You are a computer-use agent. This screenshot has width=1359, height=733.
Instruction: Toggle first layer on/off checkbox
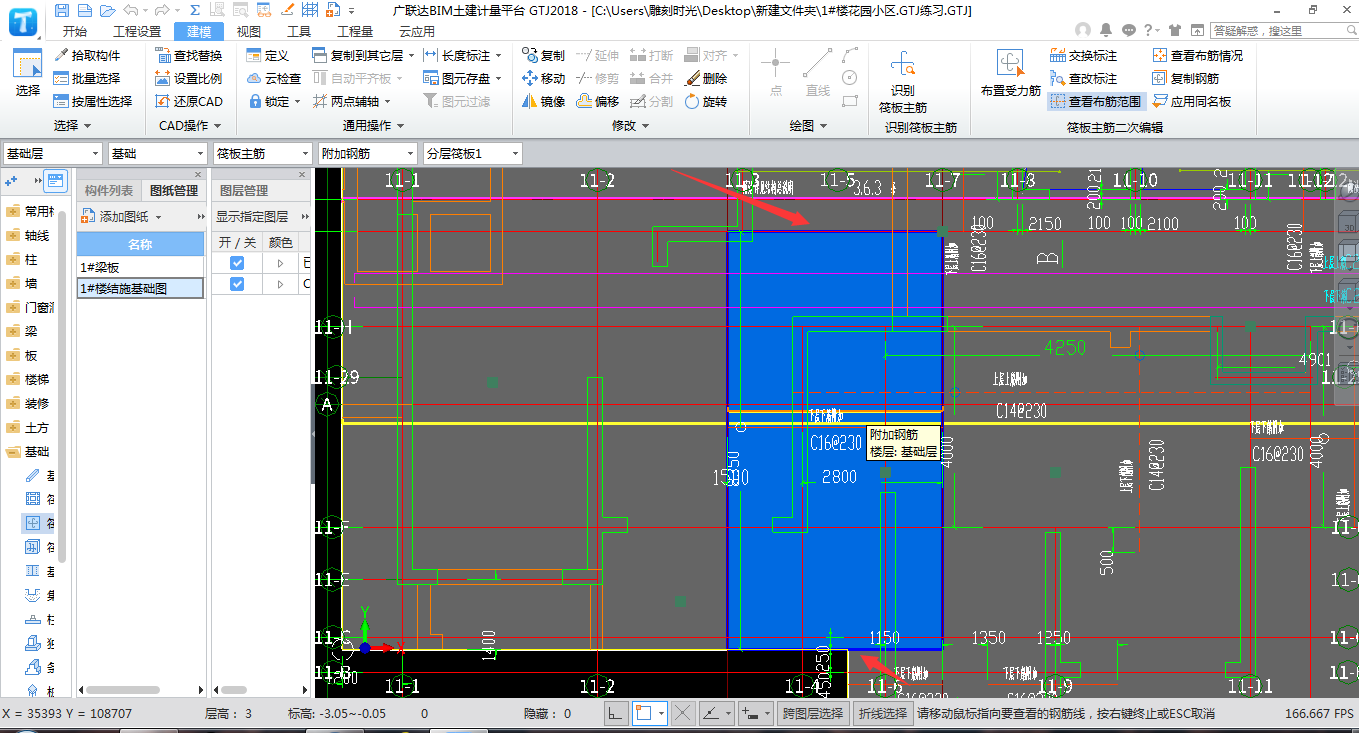pos(237,263)
